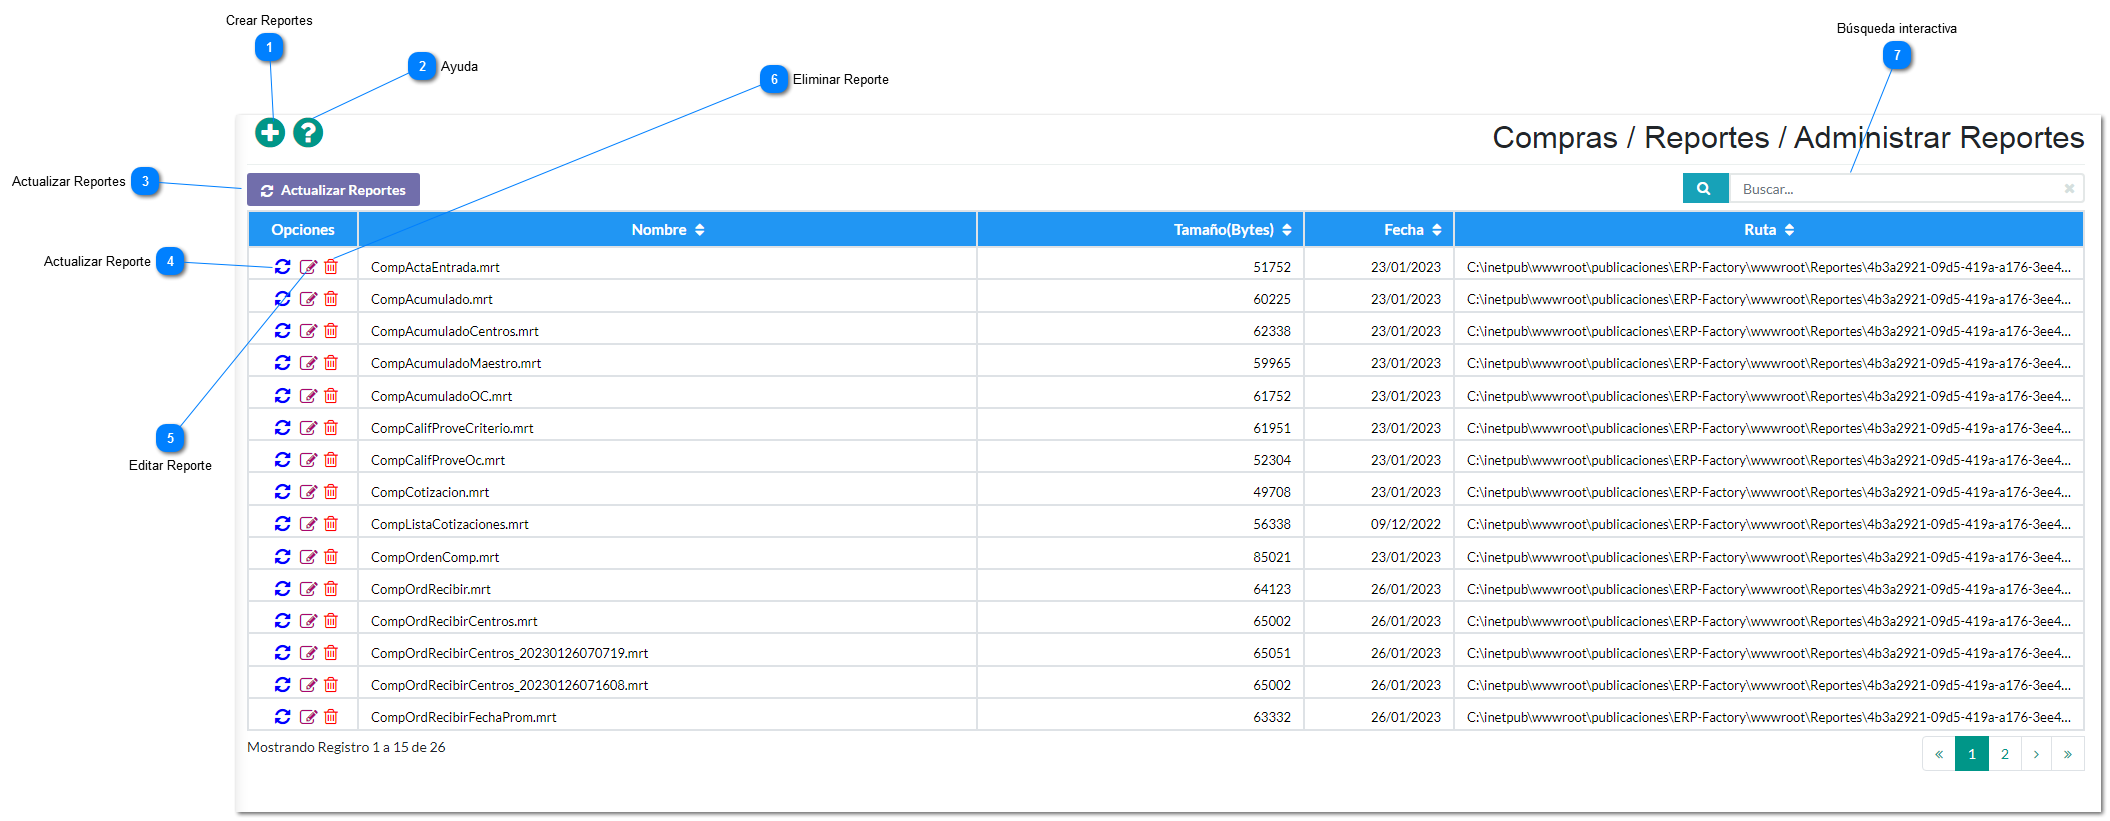Refresh the CompAcumuladoCentros.mrt report
2110x821 pixels.
tap(283, 331)
